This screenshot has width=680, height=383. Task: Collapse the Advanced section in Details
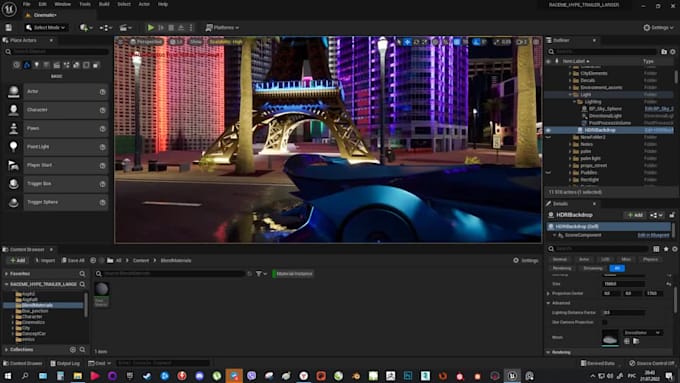point(549,303)
